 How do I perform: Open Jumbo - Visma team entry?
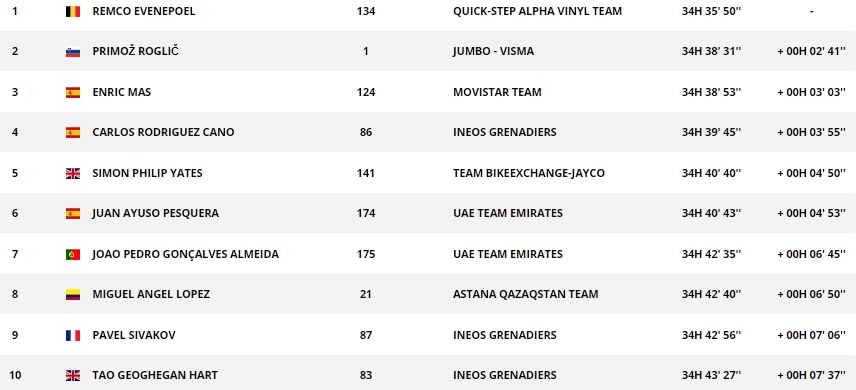494,51
